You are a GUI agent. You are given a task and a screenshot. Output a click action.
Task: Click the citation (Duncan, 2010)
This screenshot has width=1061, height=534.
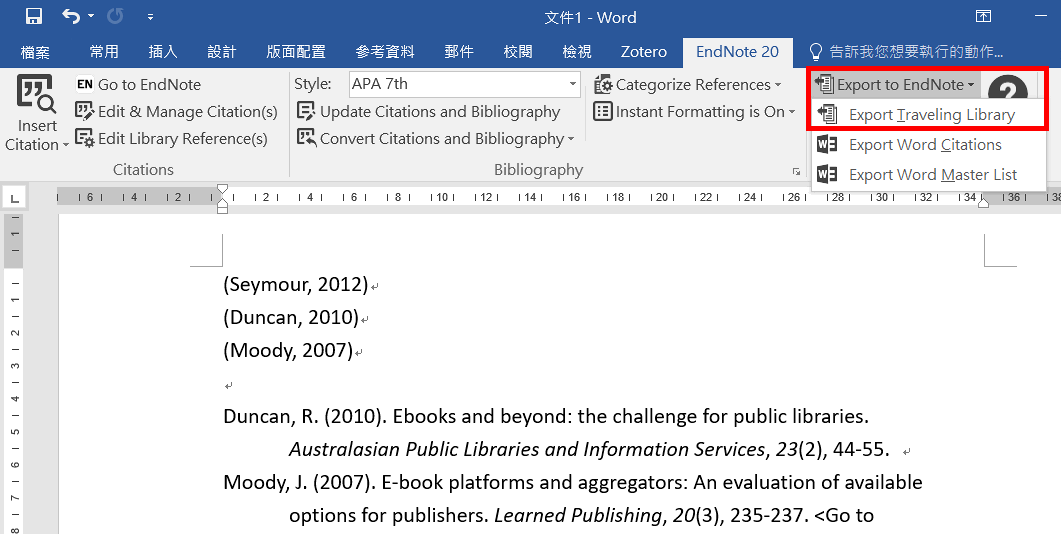coord(291,317)
